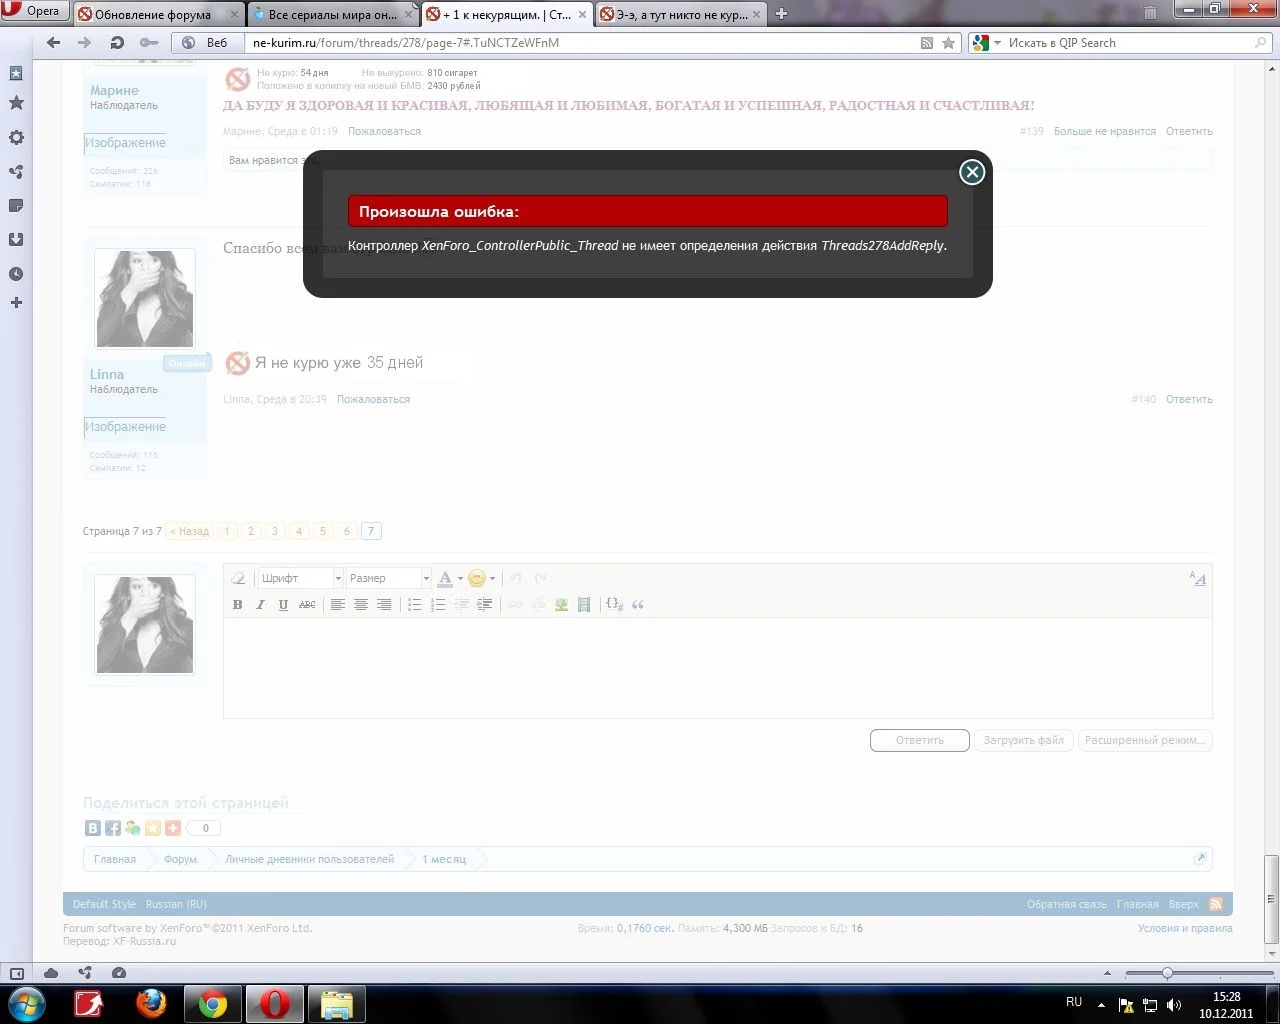Apply underline formatting in the reply editor

coord(284,604)
